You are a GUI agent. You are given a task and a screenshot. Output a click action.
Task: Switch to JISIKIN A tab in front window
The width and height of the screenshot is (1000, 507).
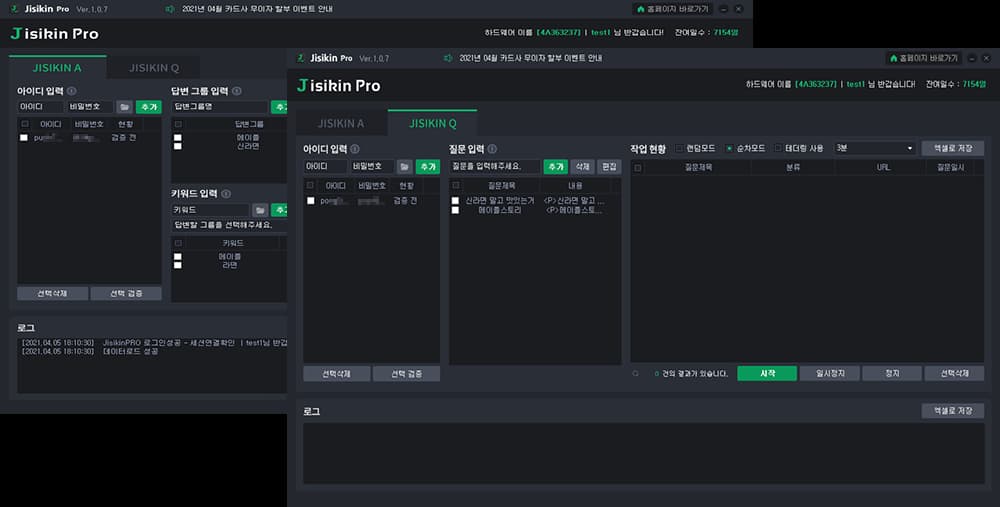(x=341, y=124)
